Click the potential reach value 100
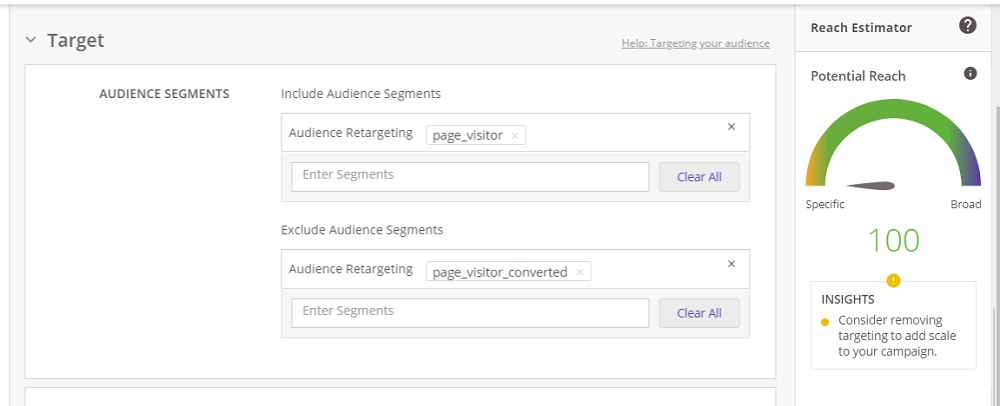1000x406 pixels. 893,240
